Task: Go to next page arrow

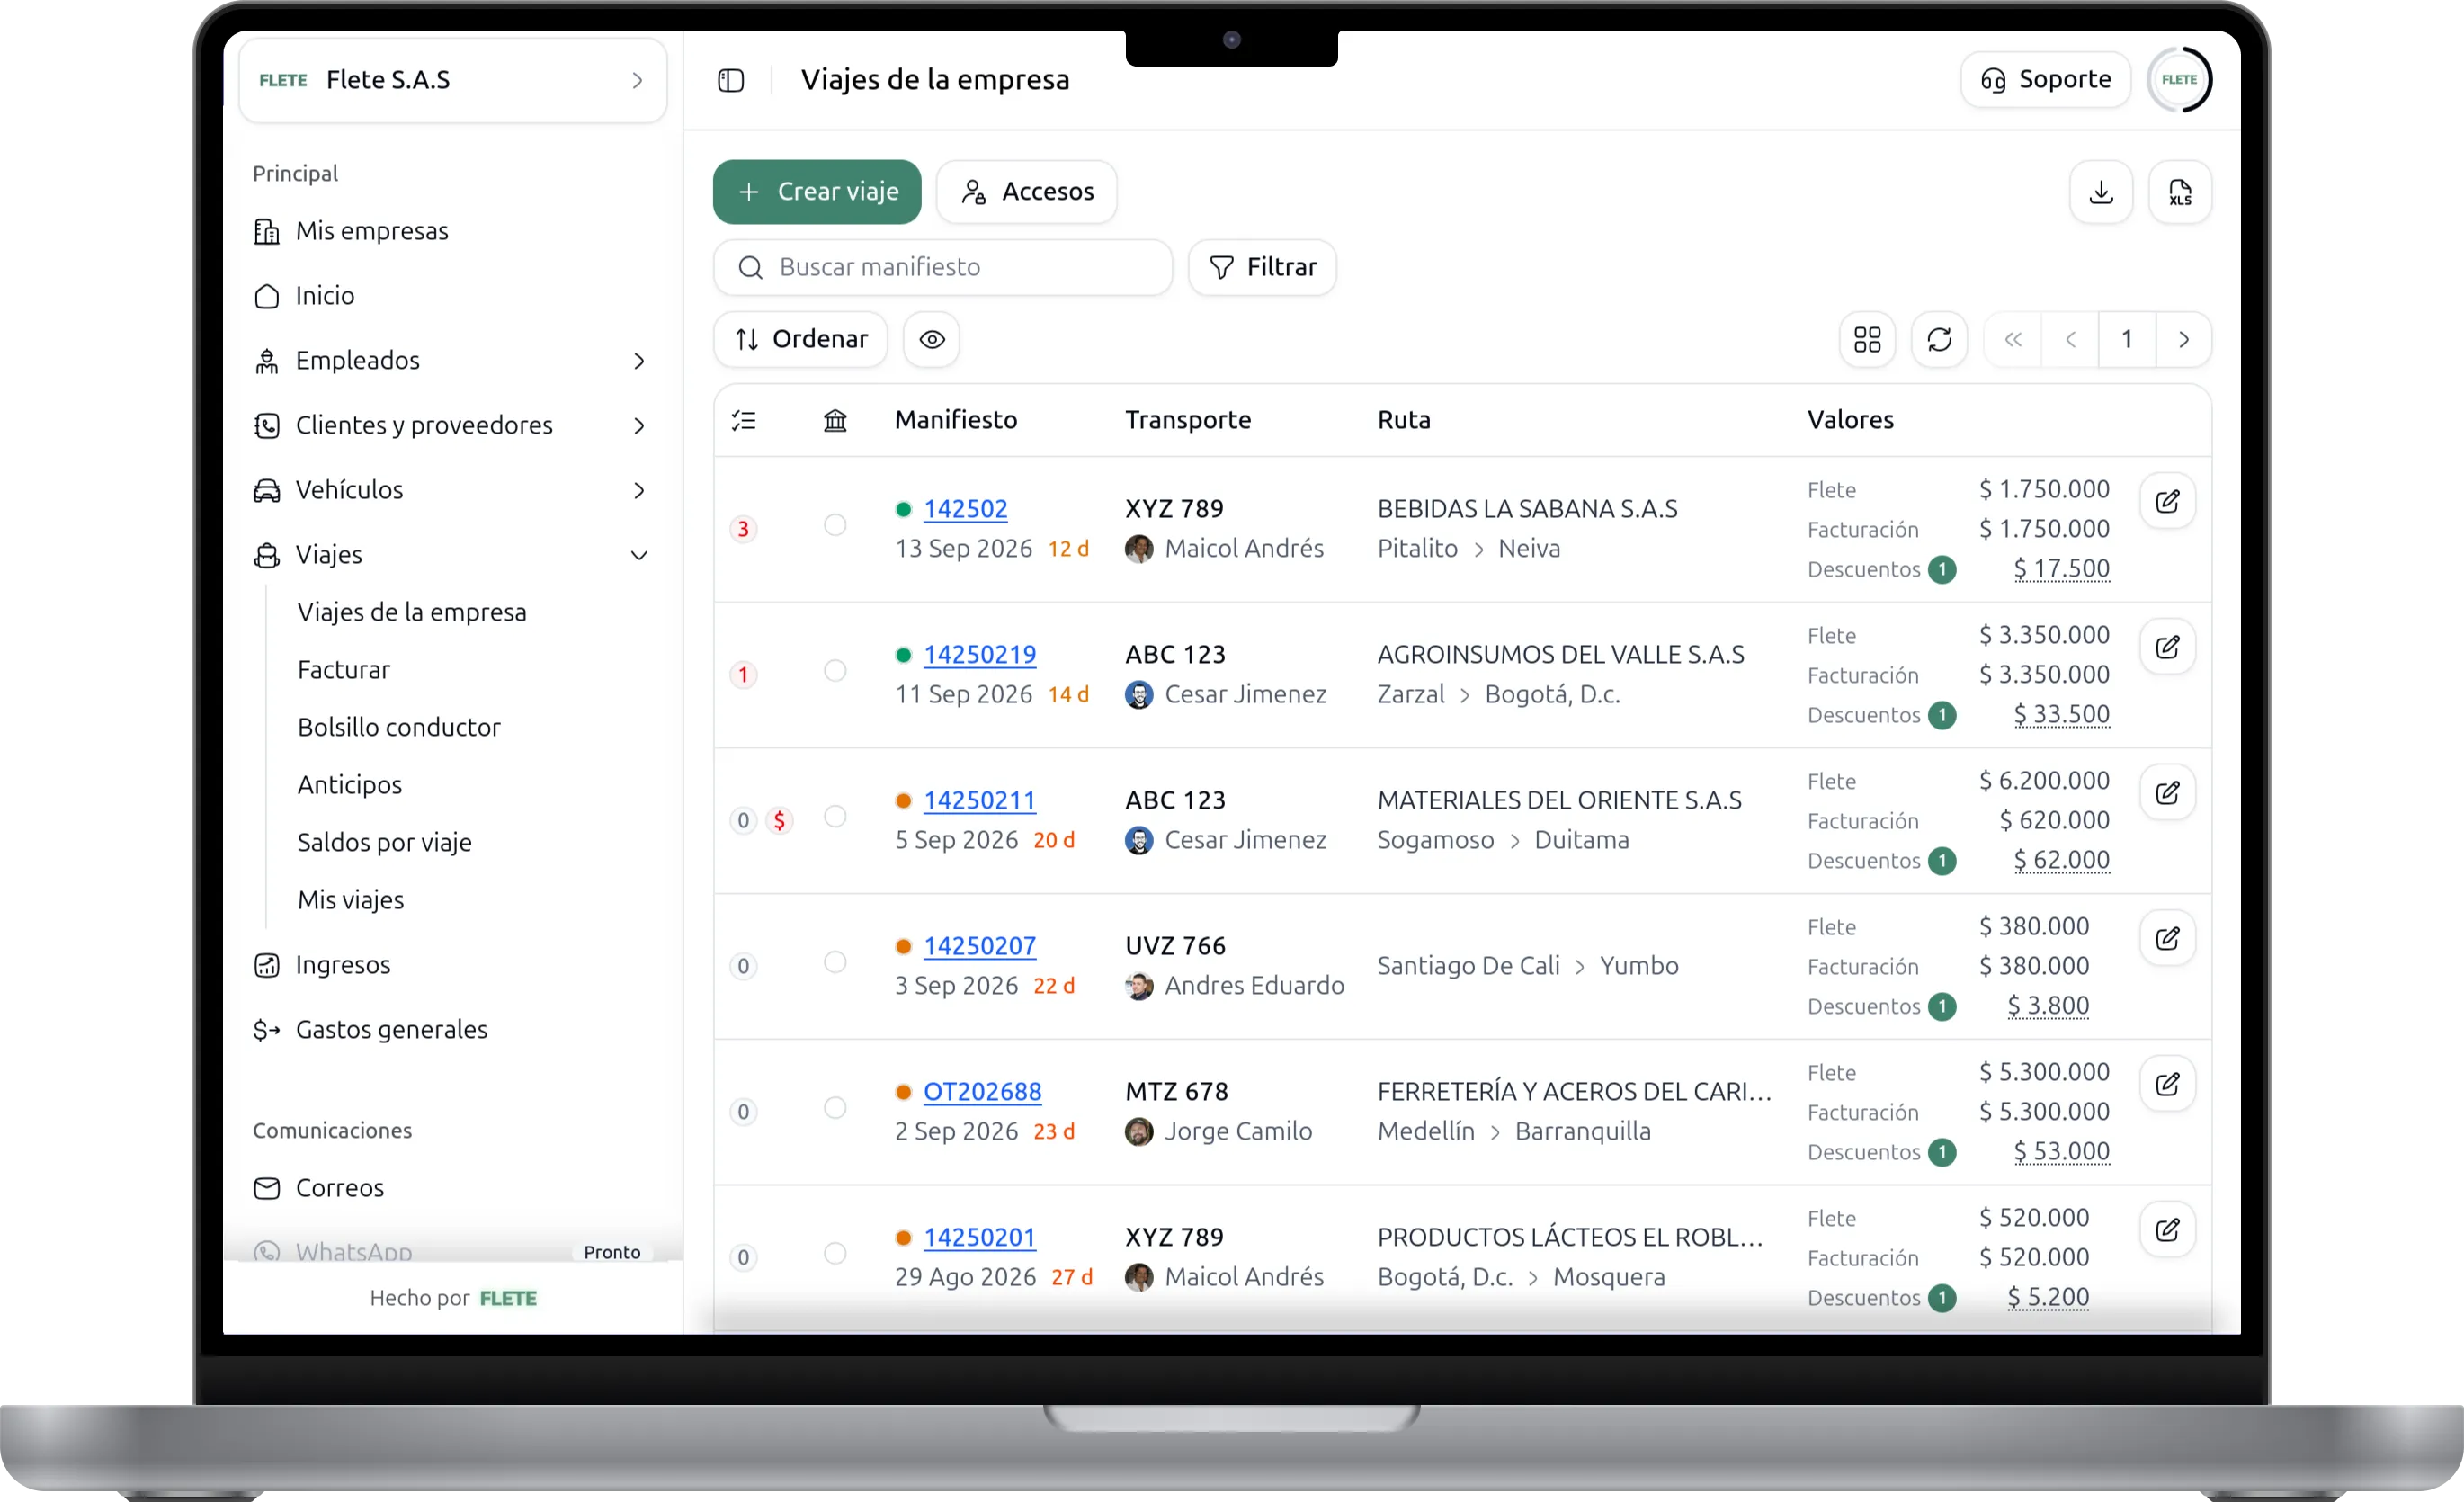Action: pos(2183,340)
